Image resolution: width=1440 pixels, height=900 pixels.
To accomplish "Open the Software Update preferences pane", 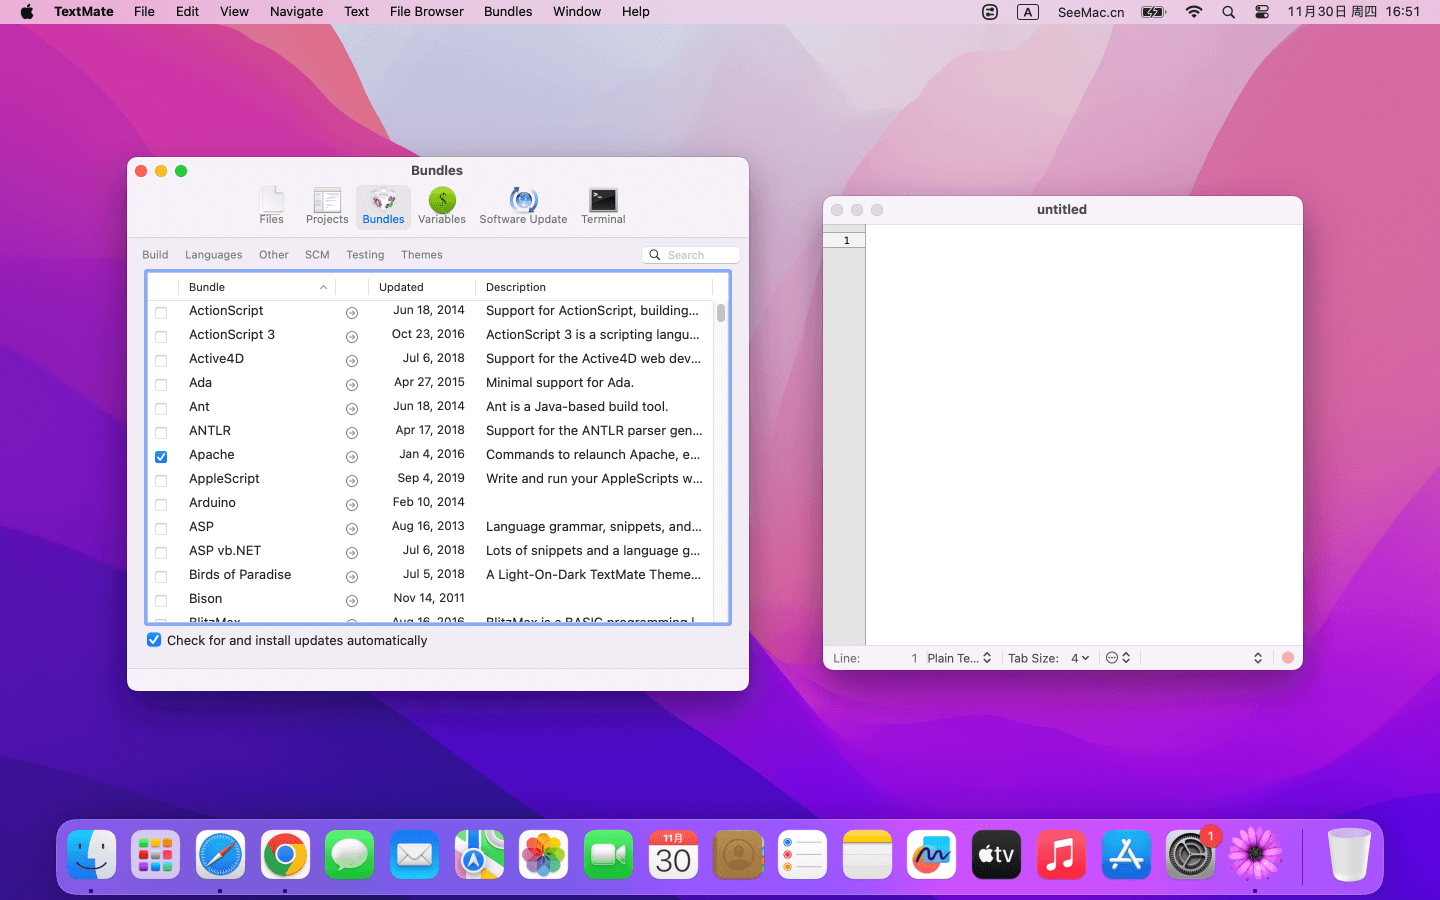I will [523, 206].
